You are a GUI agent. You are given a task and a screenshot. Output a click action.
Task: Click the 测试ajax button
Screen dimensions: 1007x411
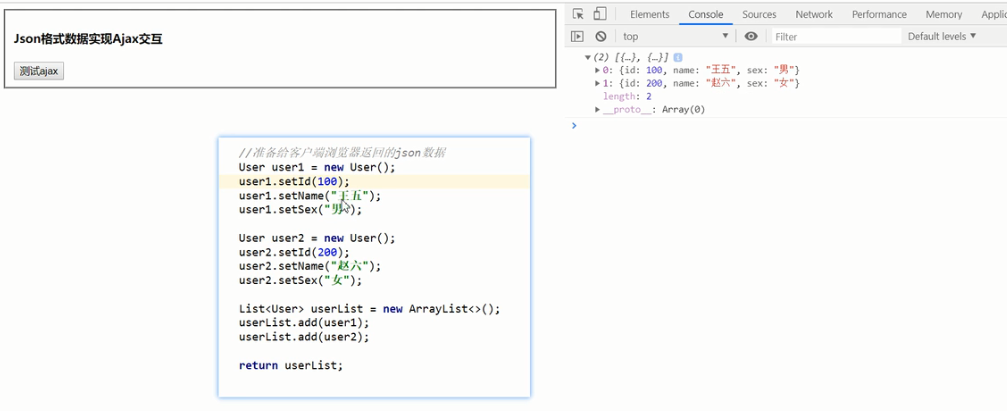click(x=39, y=71)
